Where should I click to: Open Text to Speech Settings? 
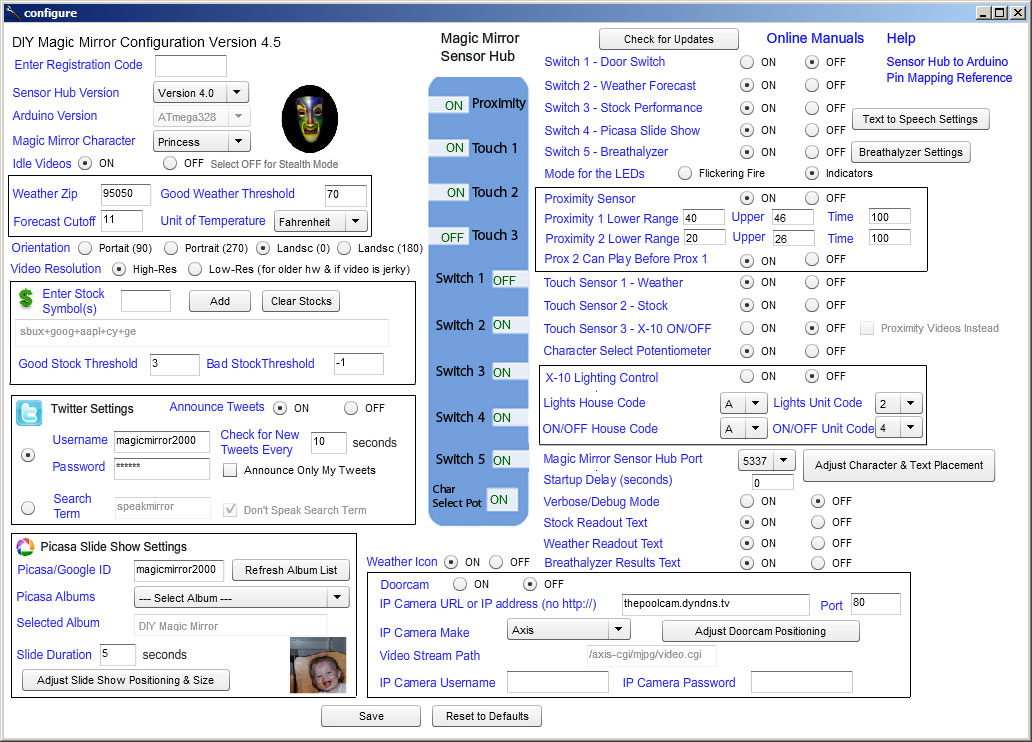(920, 119)
